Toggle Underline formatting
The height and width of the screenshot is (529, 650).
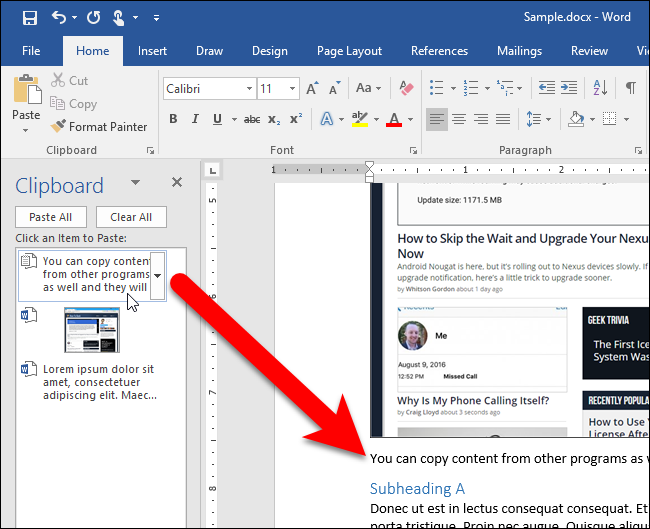point(217,119)
